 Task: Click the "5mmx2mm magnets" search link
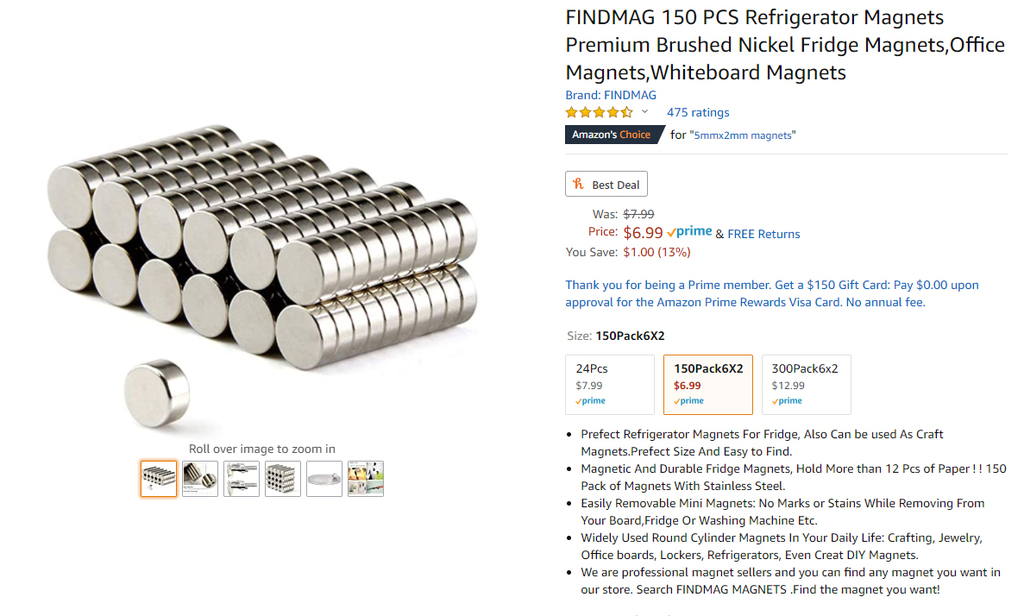pyautogui.click(x=743, y=135)
